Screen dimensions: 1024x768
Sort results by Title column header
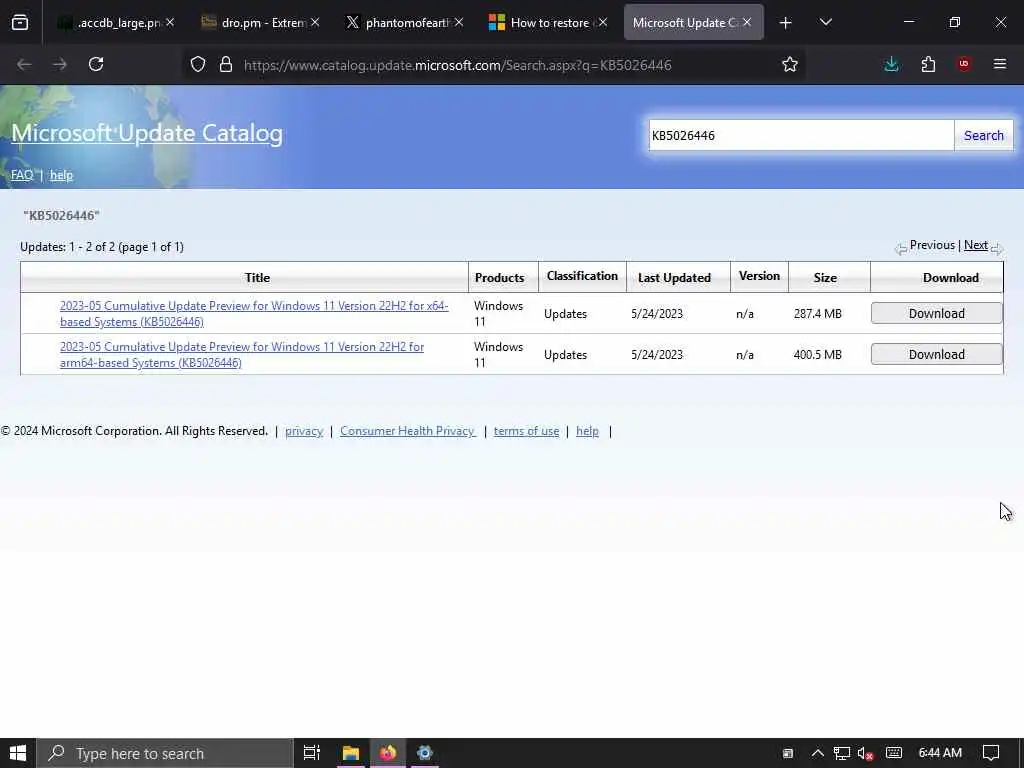point(257,278)
